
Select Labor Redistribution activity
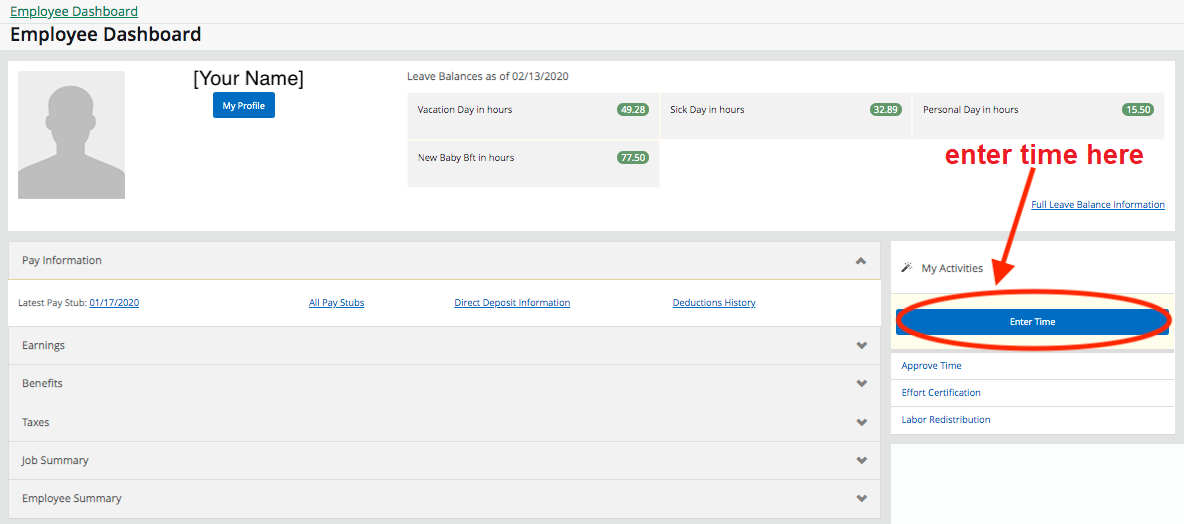click(x=946, y=420)
